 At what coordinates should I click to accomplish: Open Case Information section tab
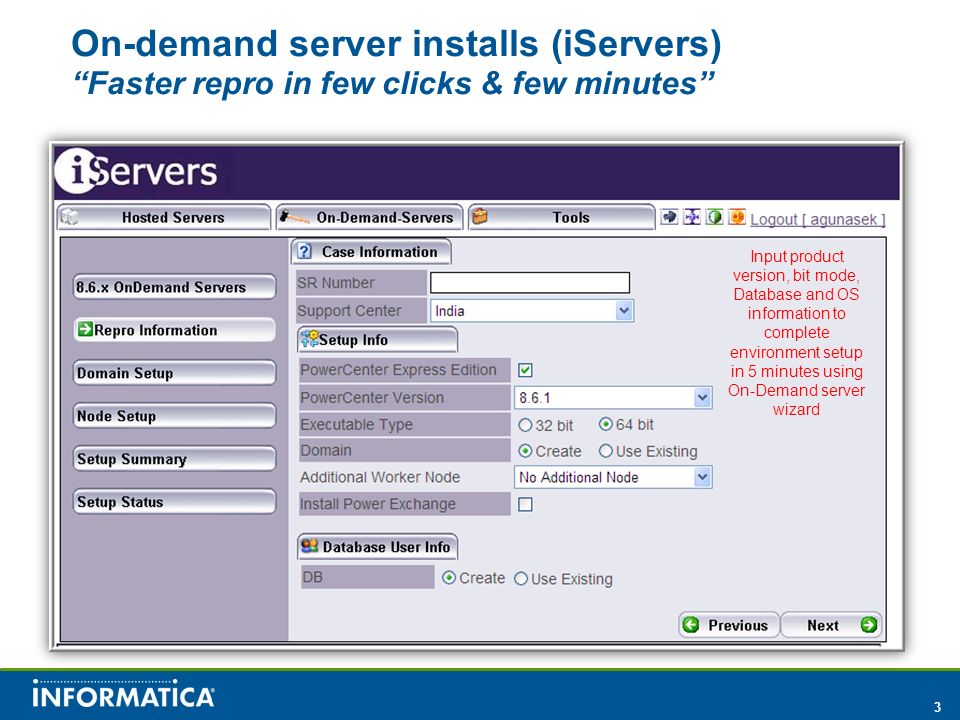coord(371,252)
